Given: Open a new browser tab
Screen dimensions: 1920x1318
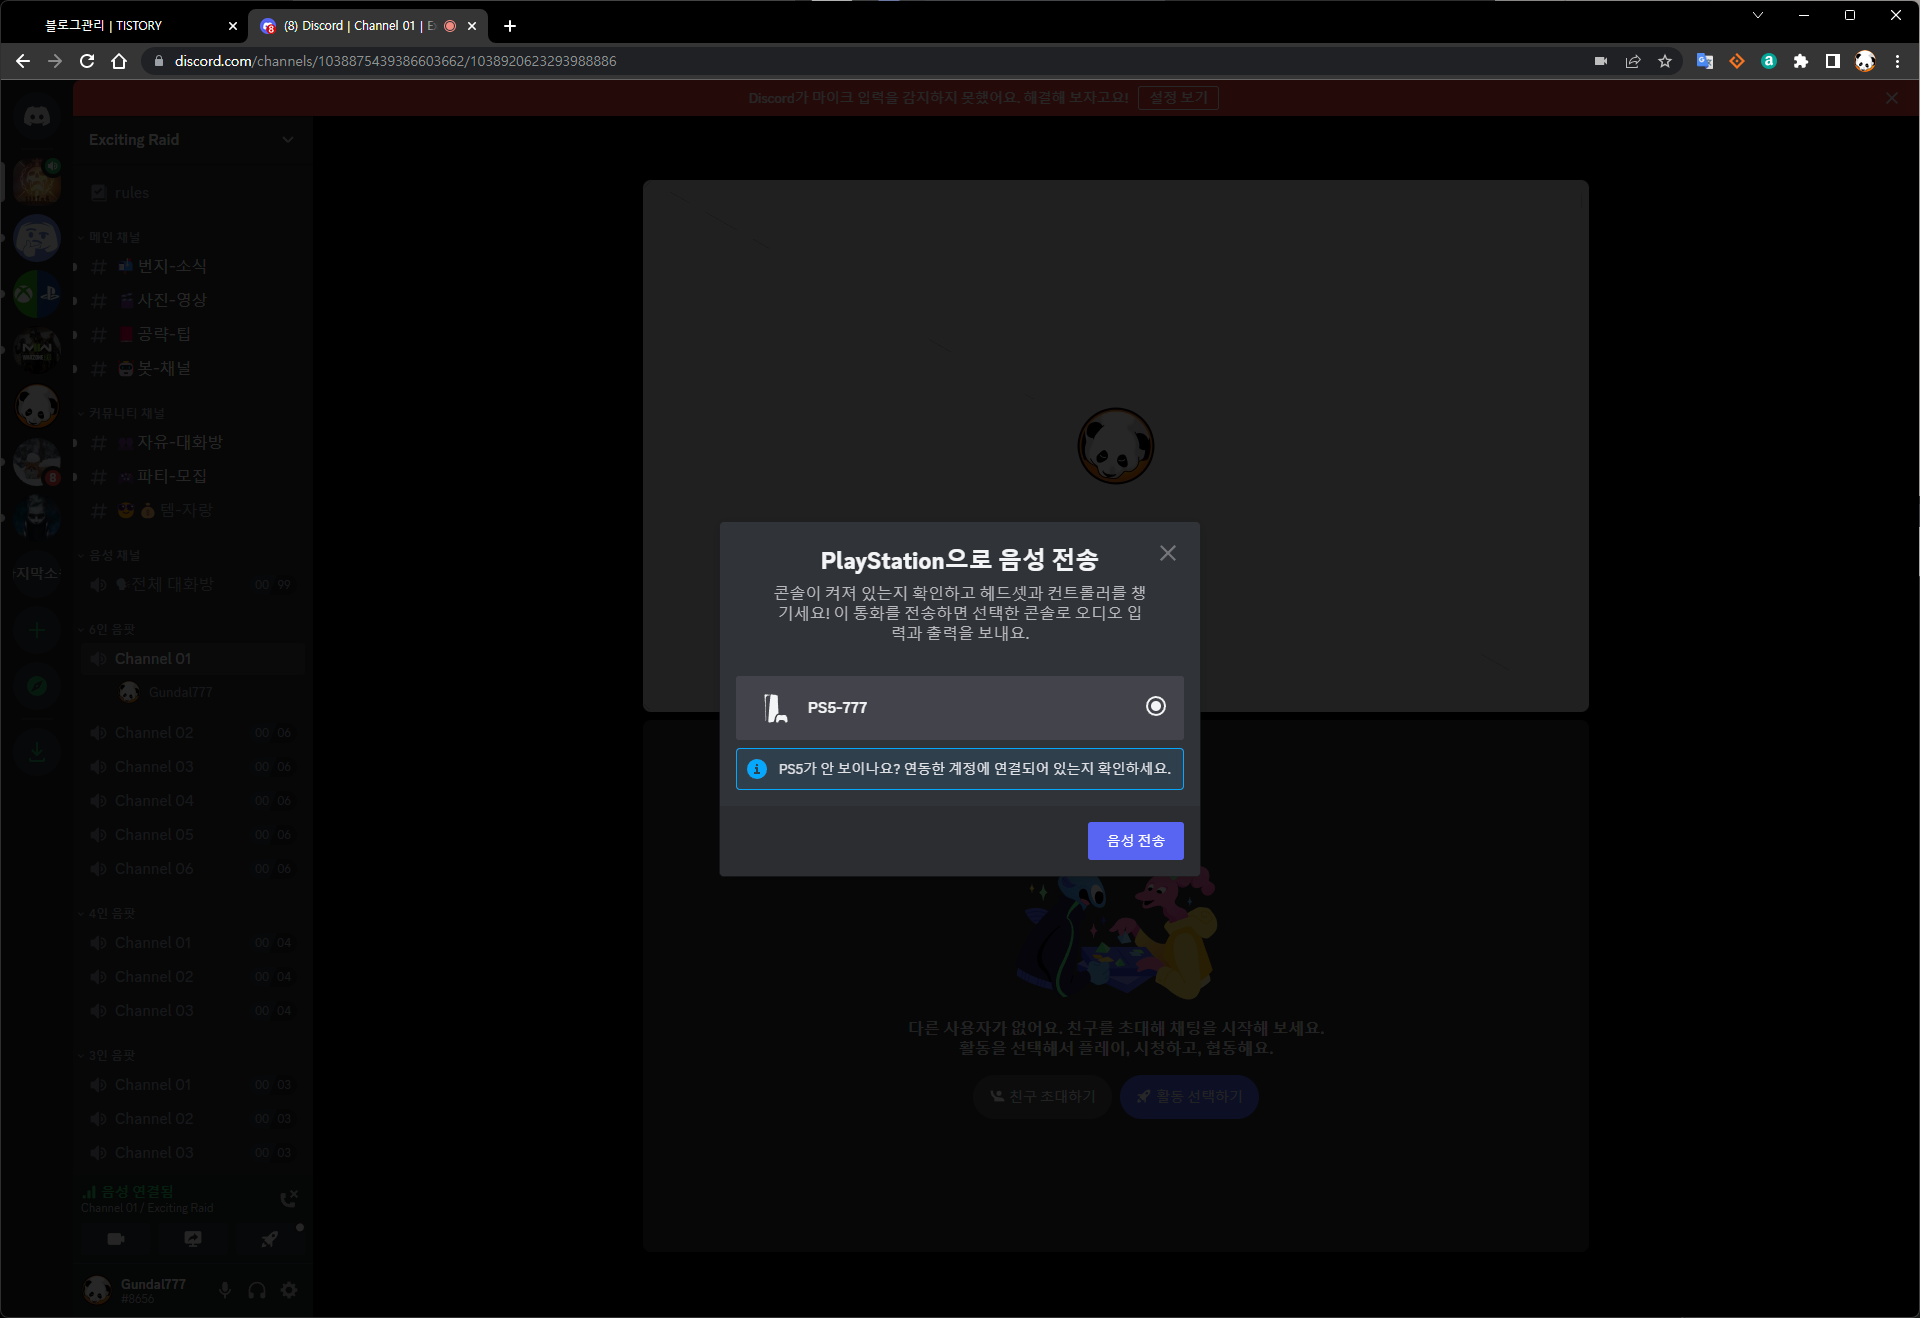Looking at the screenshot, I should pyautogui.click(x=510, y=26).
